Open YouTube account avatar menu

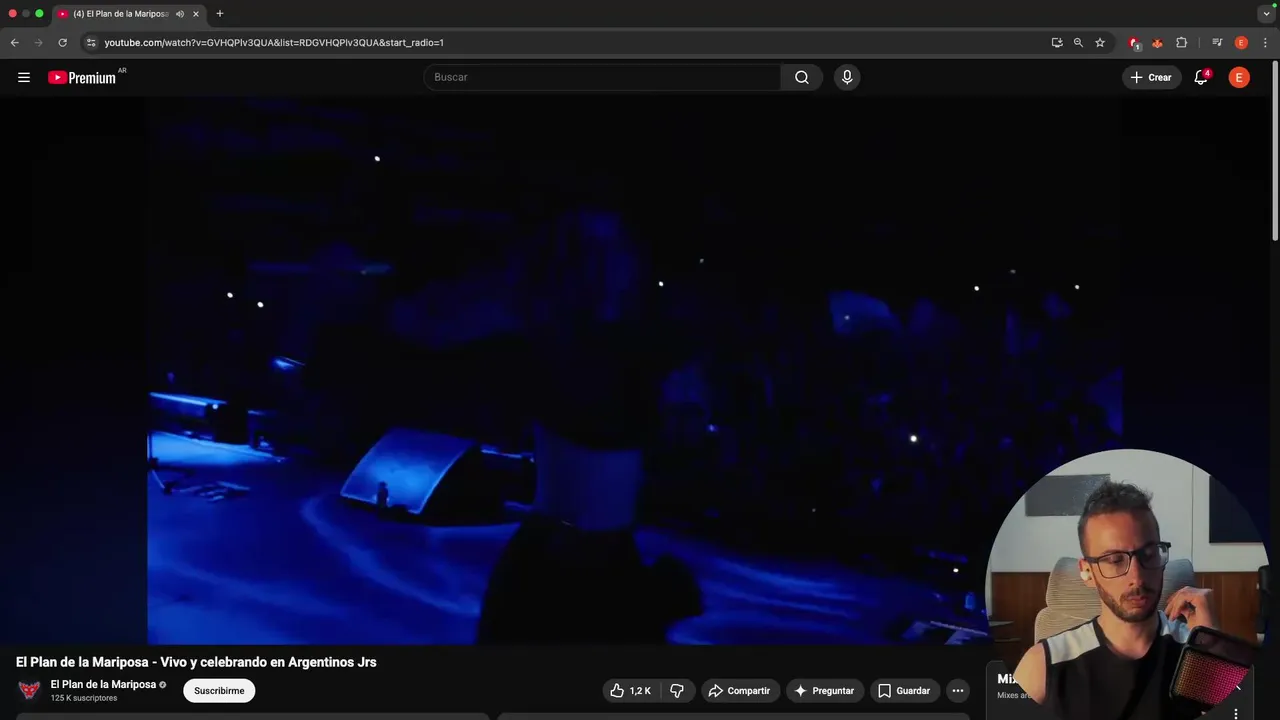point(1239,77)
